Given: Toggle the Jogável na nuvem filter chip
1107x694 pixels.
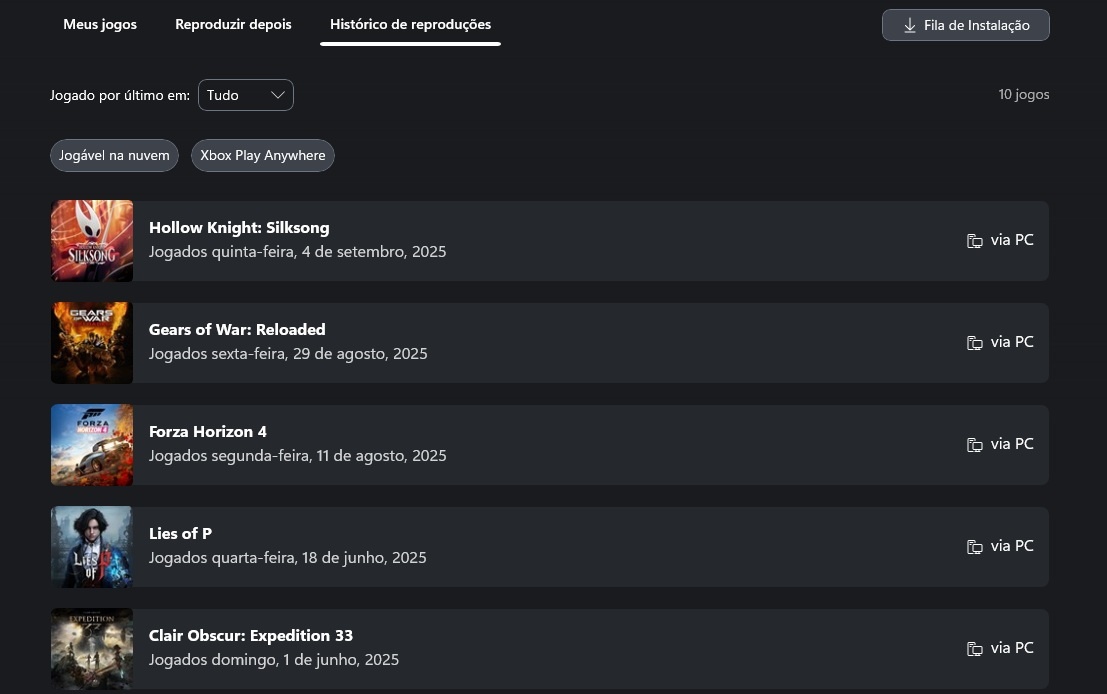Looking at the screenshot, I should pyautogui.click(x=114, y=155).
